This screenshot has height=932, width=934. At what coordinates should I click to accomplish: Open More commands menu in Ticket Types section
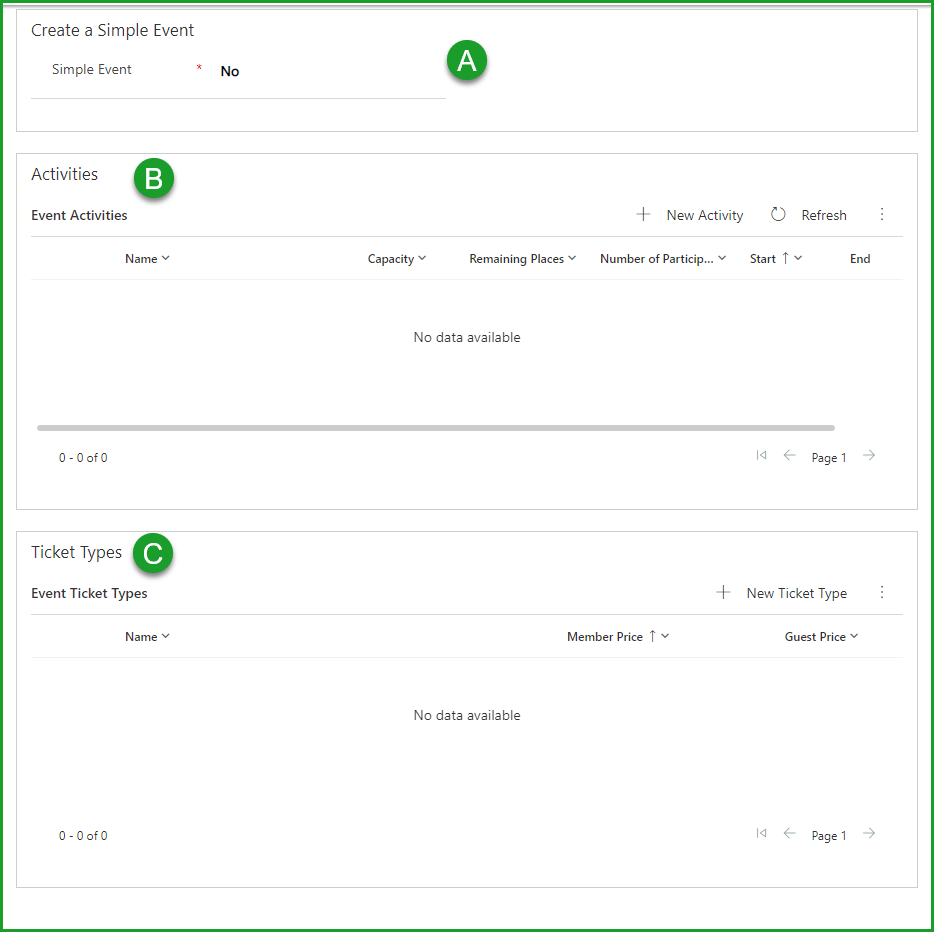coord(882,592)
